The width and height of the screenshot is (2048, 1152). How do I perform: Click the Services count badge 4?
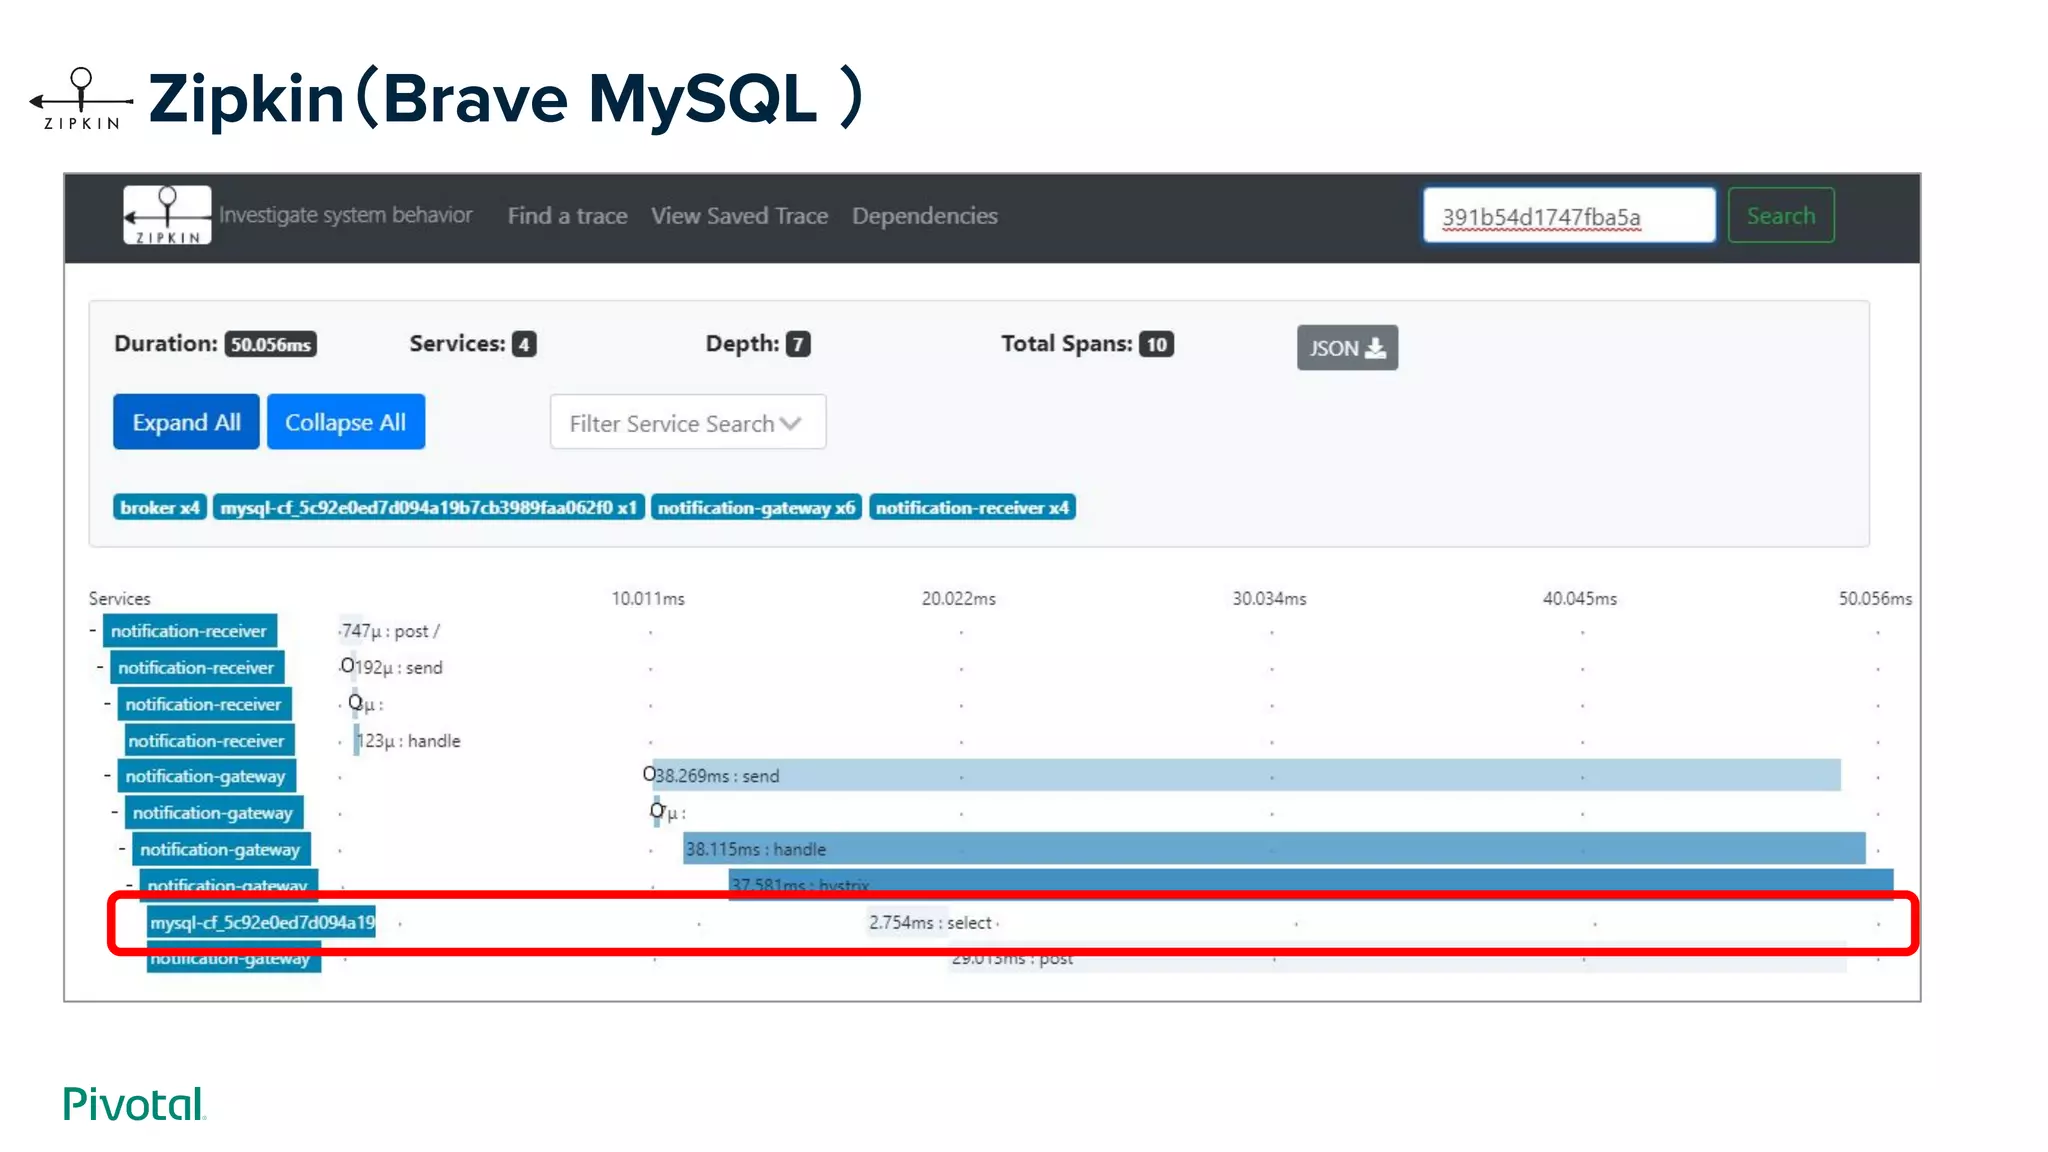pos(524,344)
